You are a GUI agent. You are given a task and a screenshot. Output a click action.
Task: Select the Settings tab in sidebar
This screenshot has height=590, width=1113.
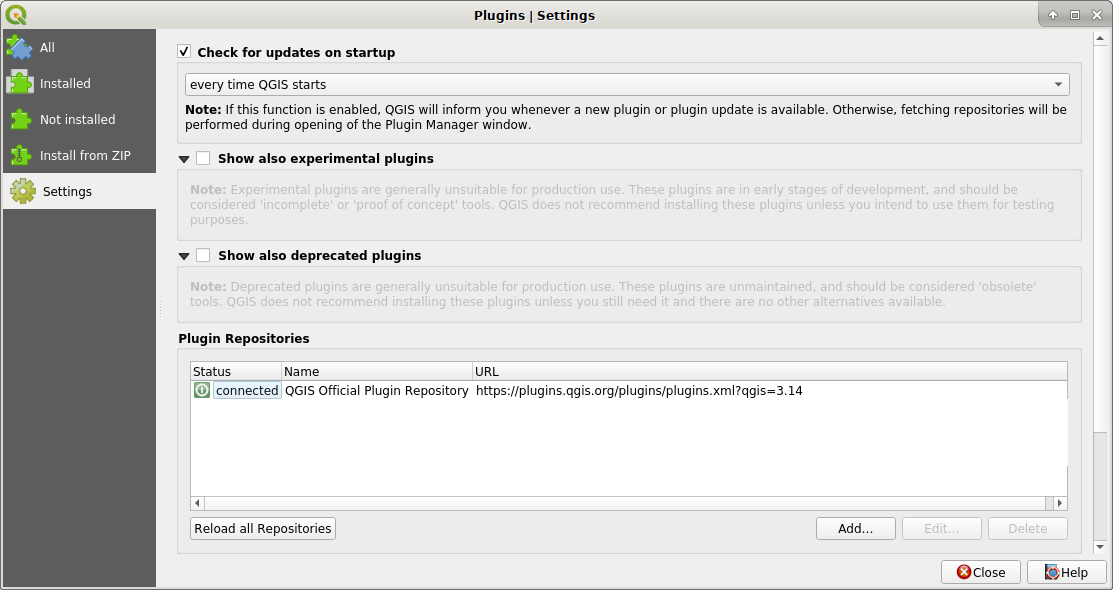click(x=79, y=192)
